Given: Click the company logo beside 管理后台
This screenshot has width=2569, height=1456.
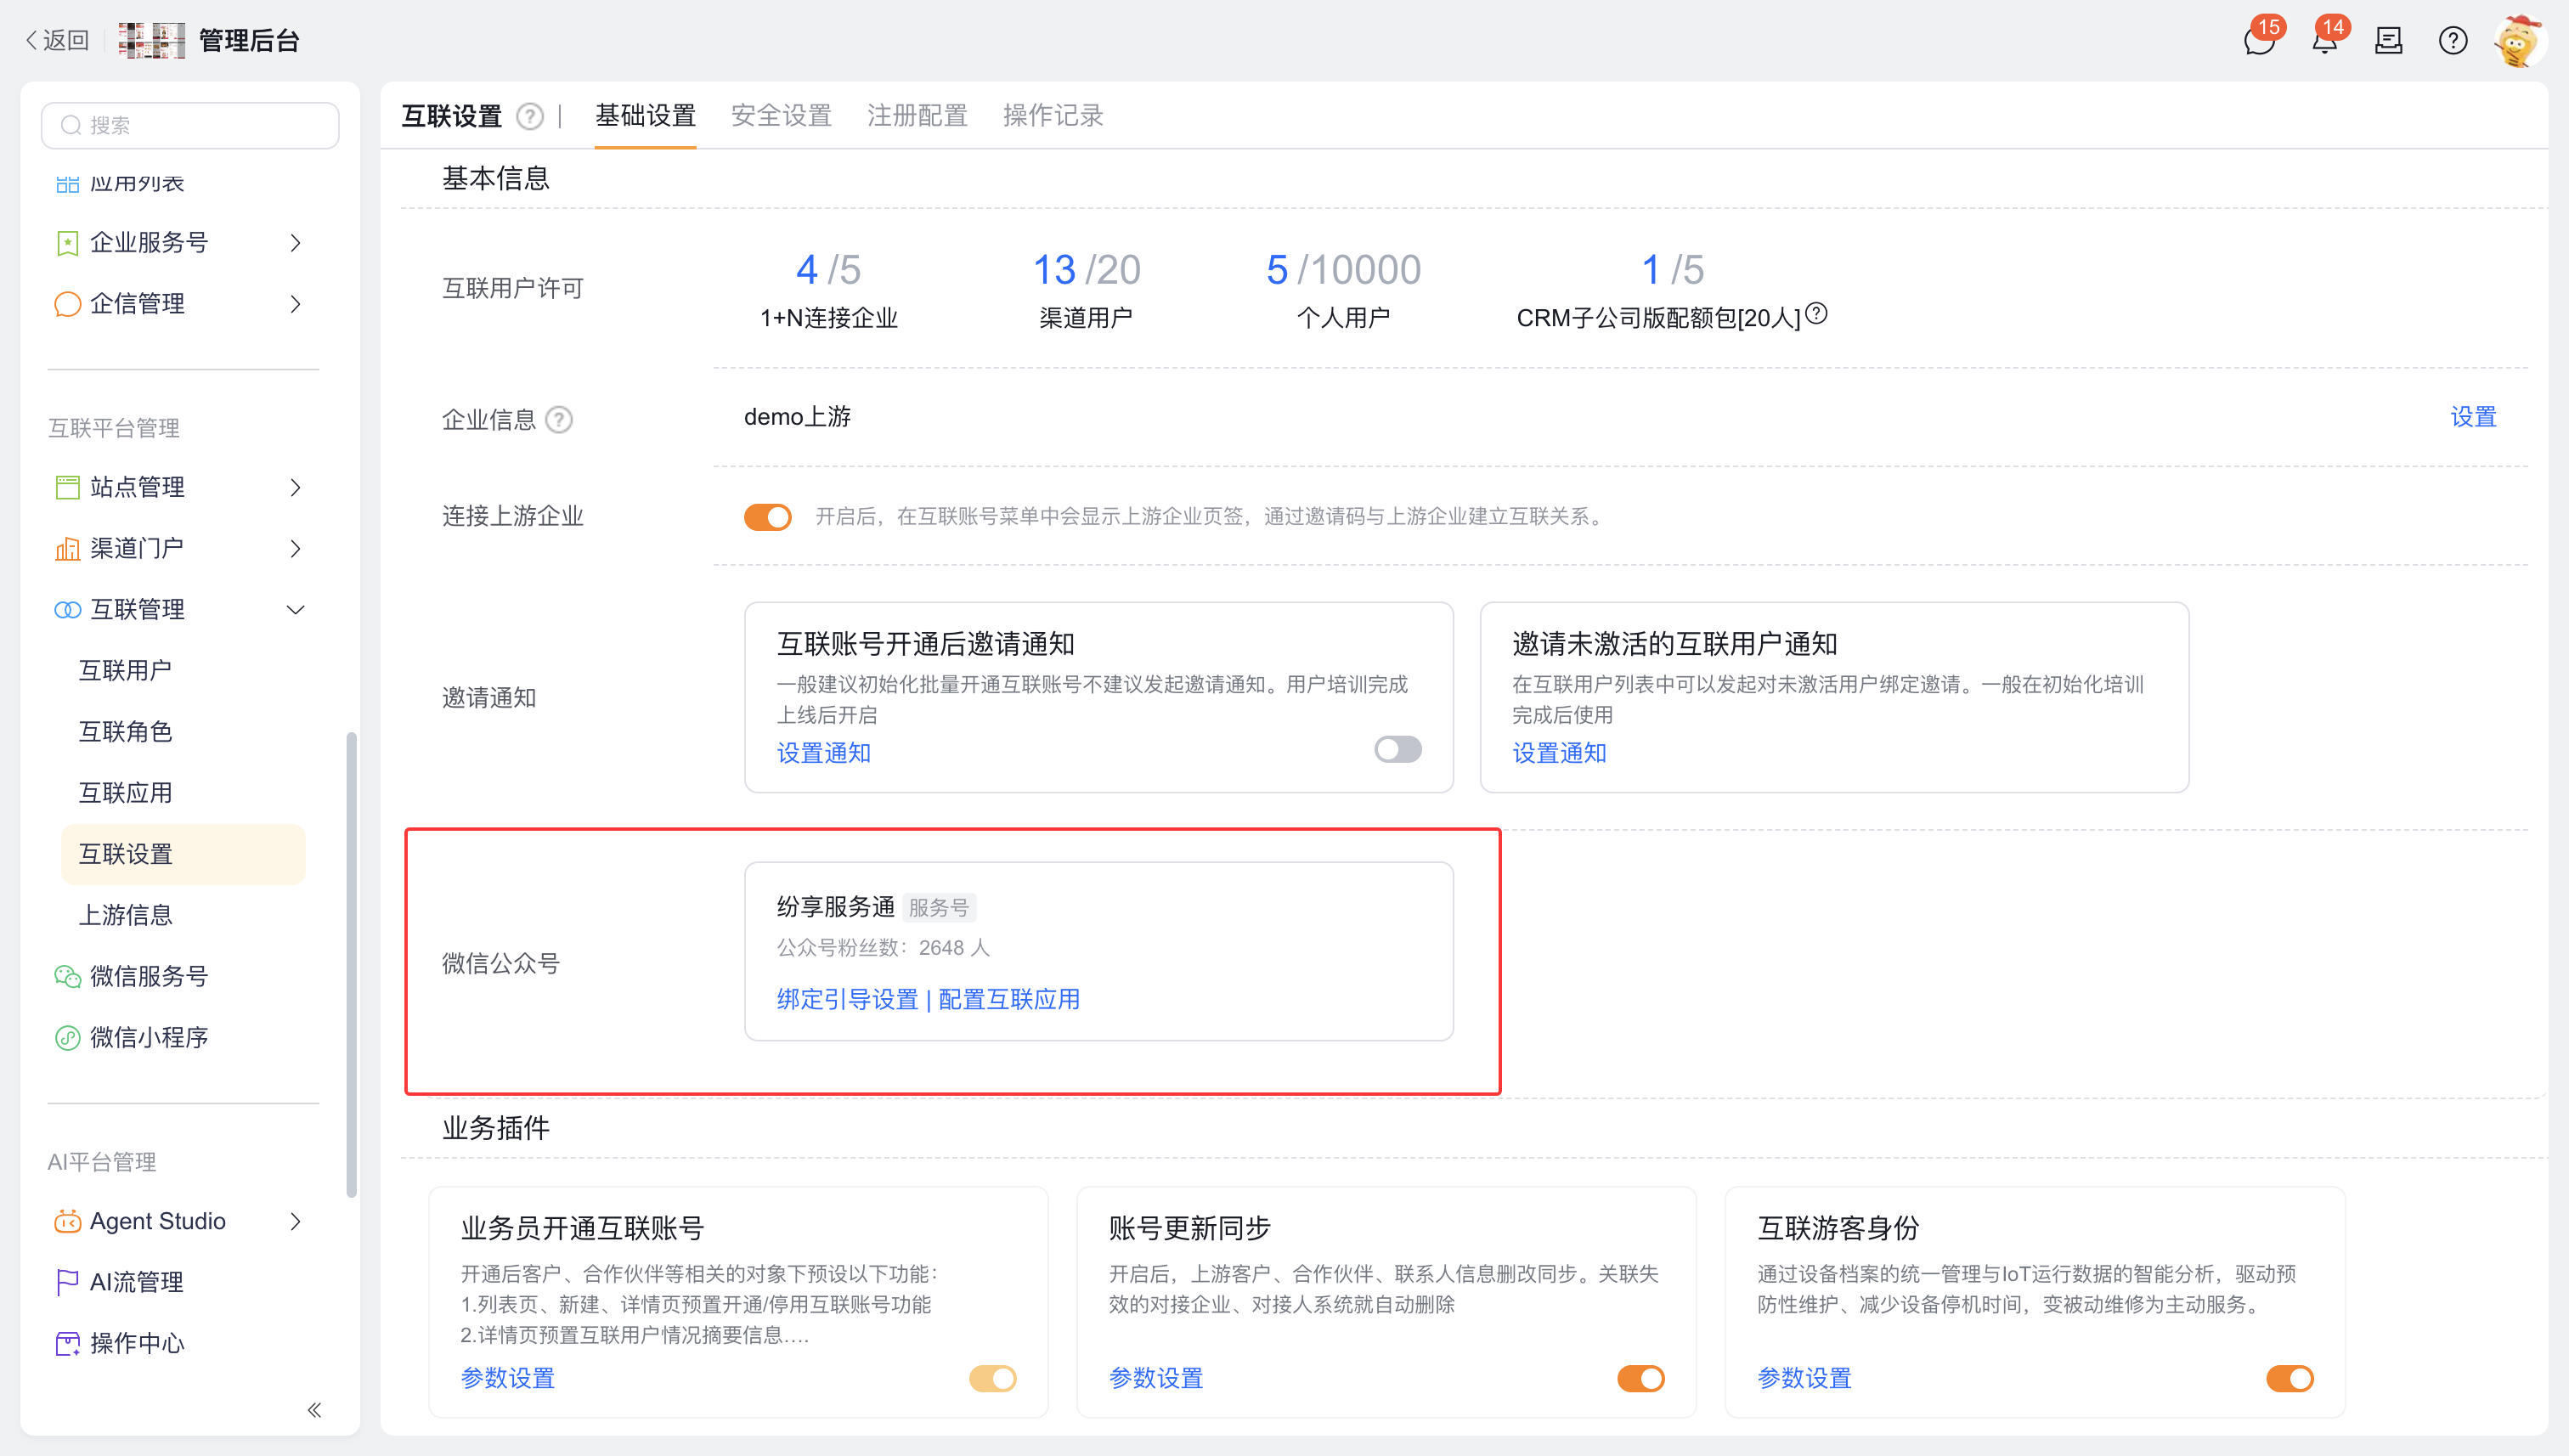Looking at the screenshot, I should [x=152, y=41].
